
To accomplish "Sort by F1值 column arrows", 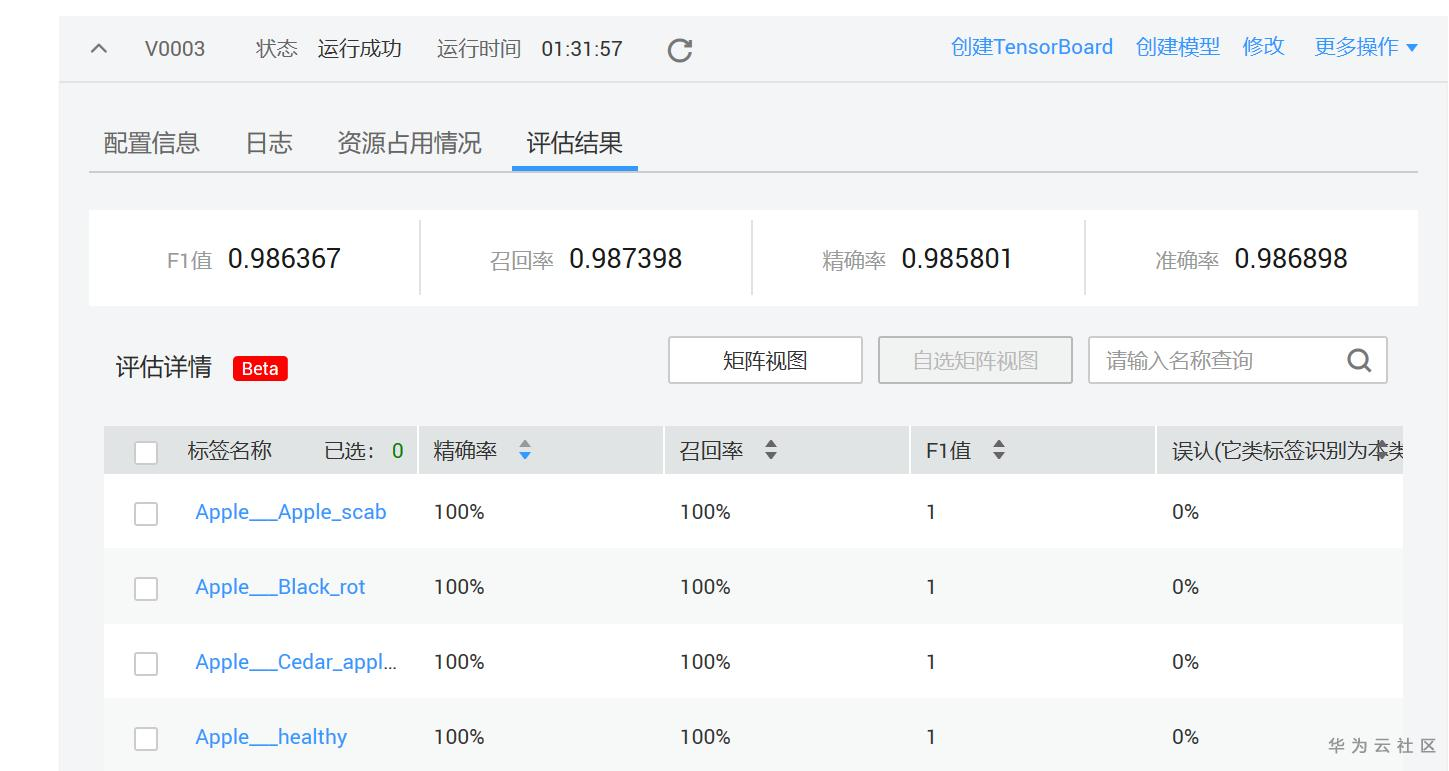I will [998, 451].
